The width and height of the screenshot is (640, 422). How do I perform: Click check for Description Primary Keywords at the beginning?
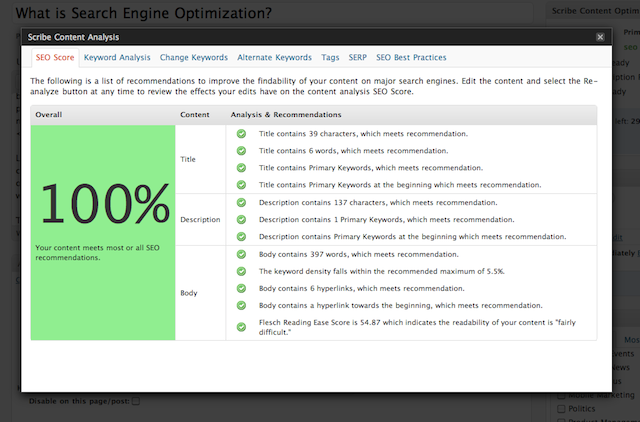(x=241, y=237)
